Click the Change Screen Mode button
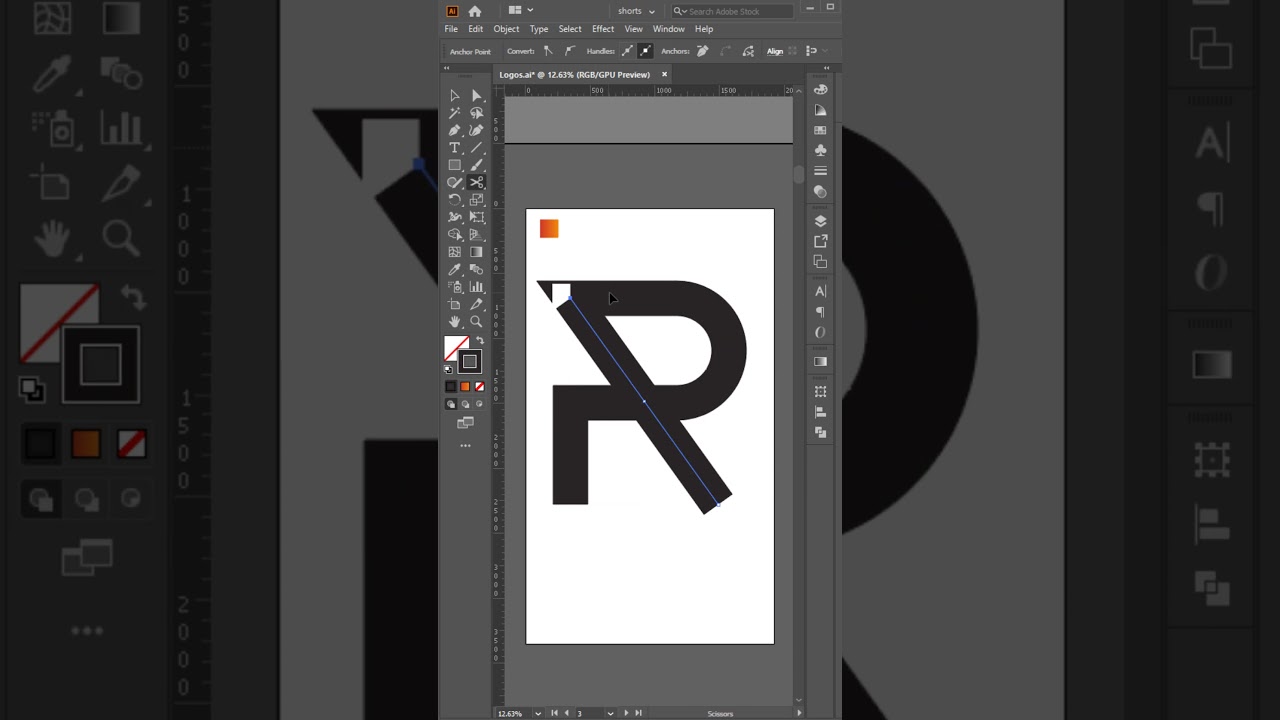 465,423
